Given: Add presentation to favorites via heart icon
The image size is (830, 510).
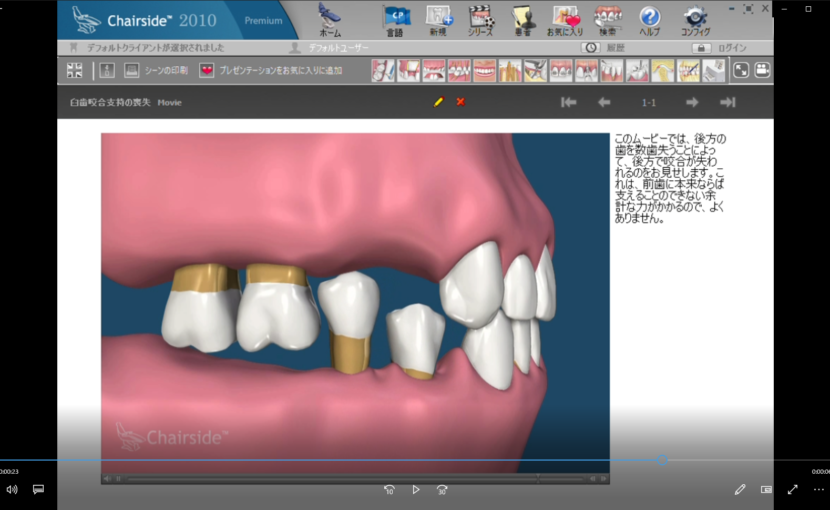Looking at the screenshot, I should pyautogui.click(x=206, y=70).
